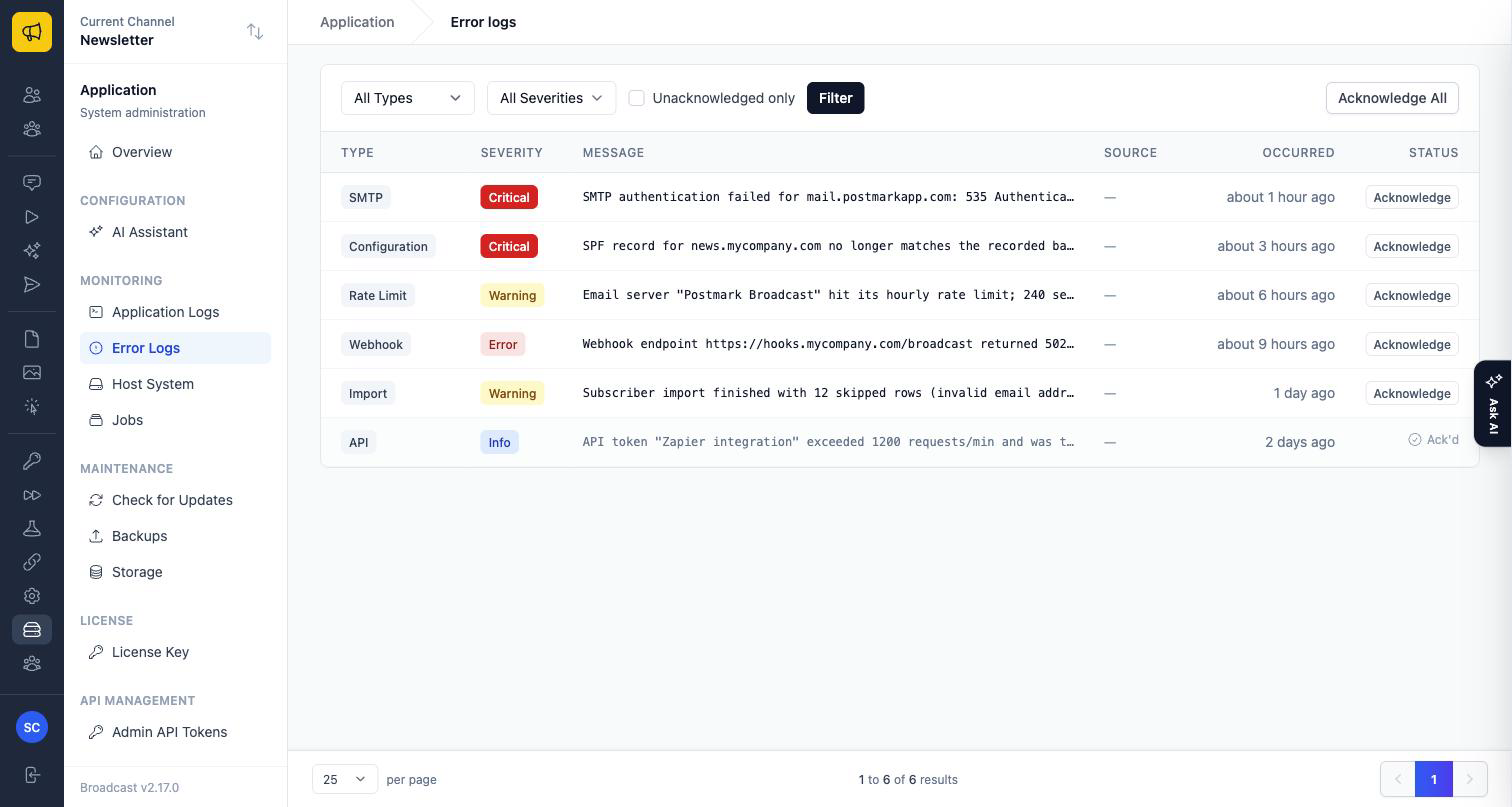Open the 25 per page dropdown
Image resolution: width=1512 pixels, height=807 pixels.
pyautogui.click(x=345, y=779)
